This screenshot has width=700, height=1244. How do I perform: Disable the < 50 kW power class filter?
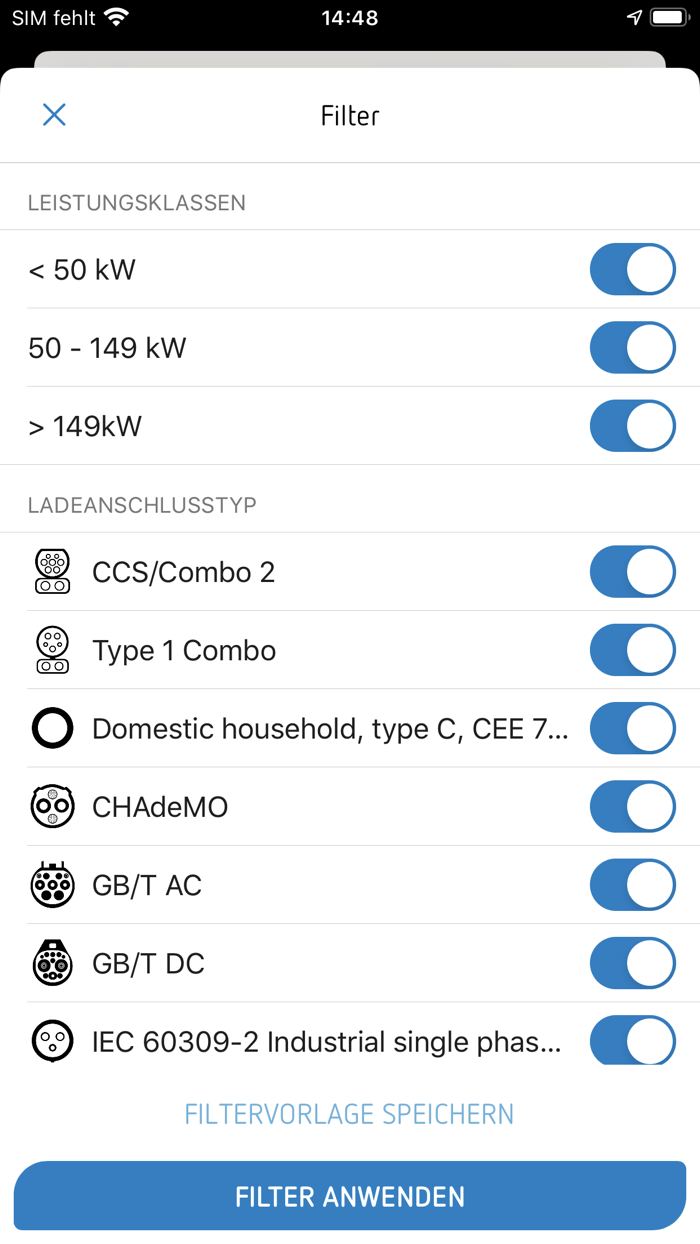pos(632,269)
